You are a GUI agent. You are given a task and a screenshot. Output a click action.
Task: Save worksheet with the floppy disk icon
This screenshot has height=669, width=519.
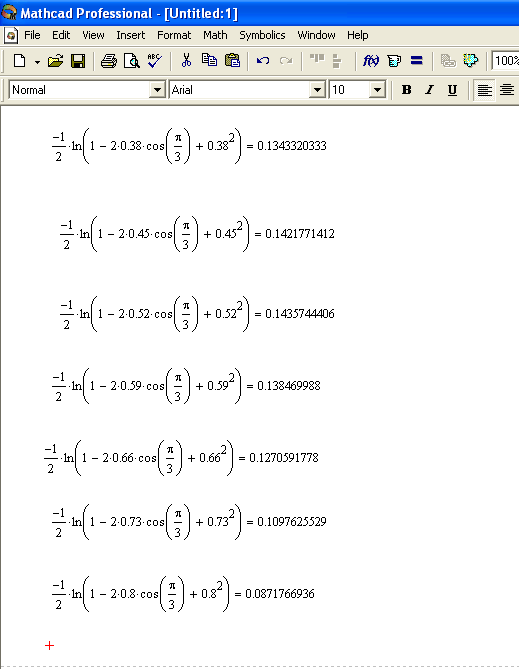click(x=78, y=61)
